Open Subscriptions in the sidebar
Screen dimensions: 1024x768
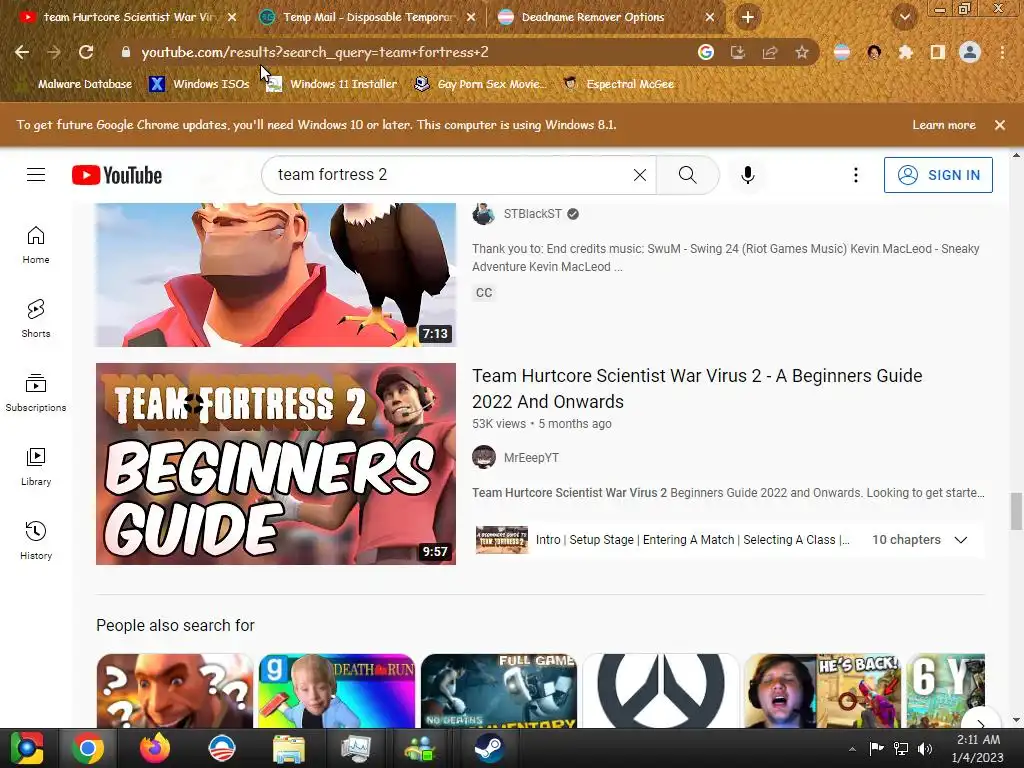(x=36, y=392)
